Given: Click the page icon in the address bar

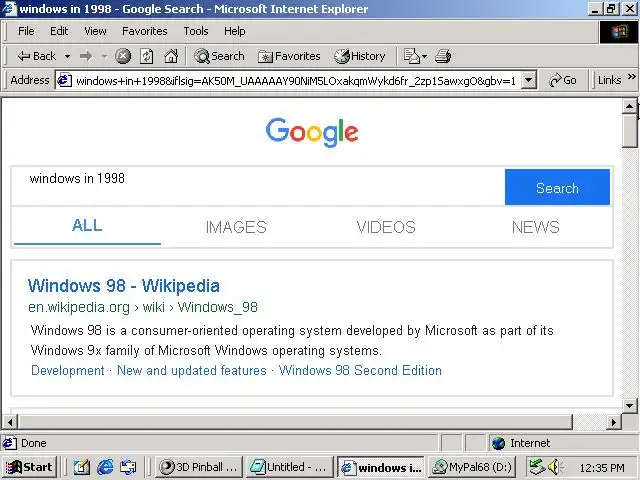Looking at the screenshot, I should 64,80.
